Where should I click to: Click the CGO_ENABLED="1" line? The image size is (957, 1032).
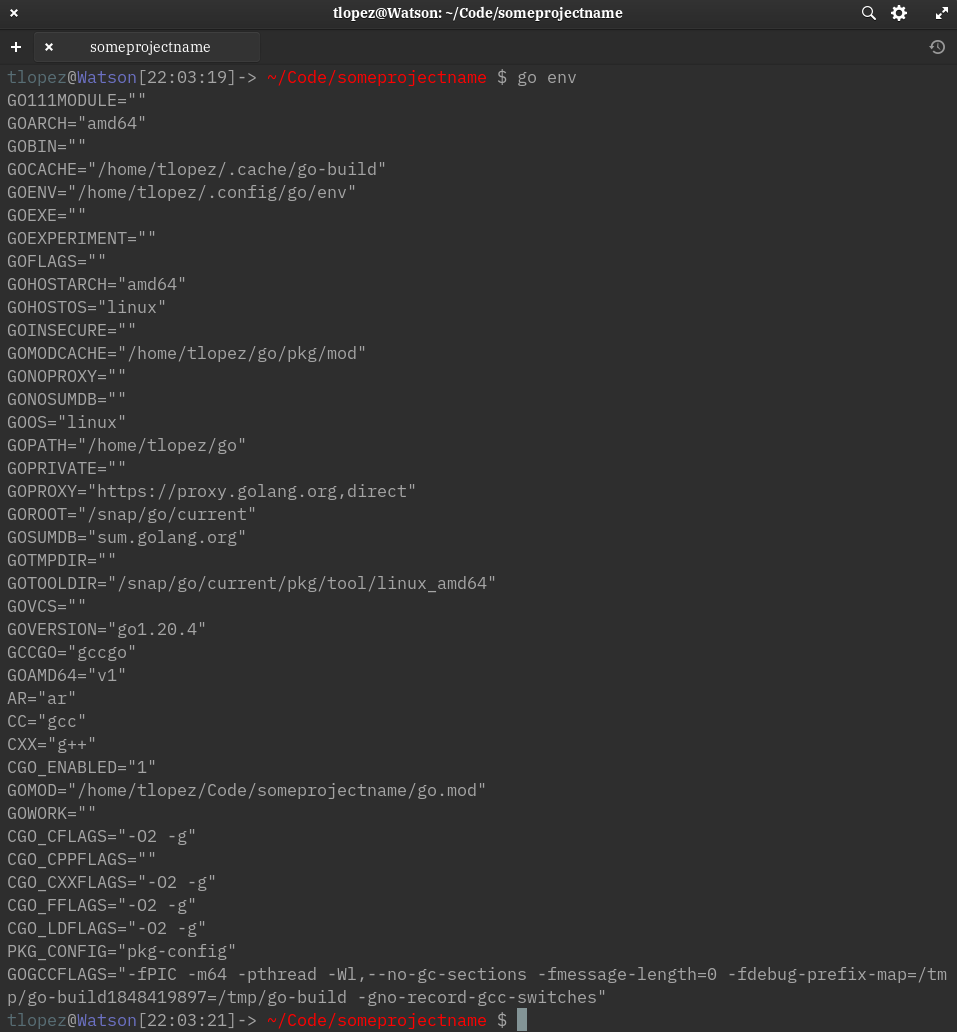point(81,767)
